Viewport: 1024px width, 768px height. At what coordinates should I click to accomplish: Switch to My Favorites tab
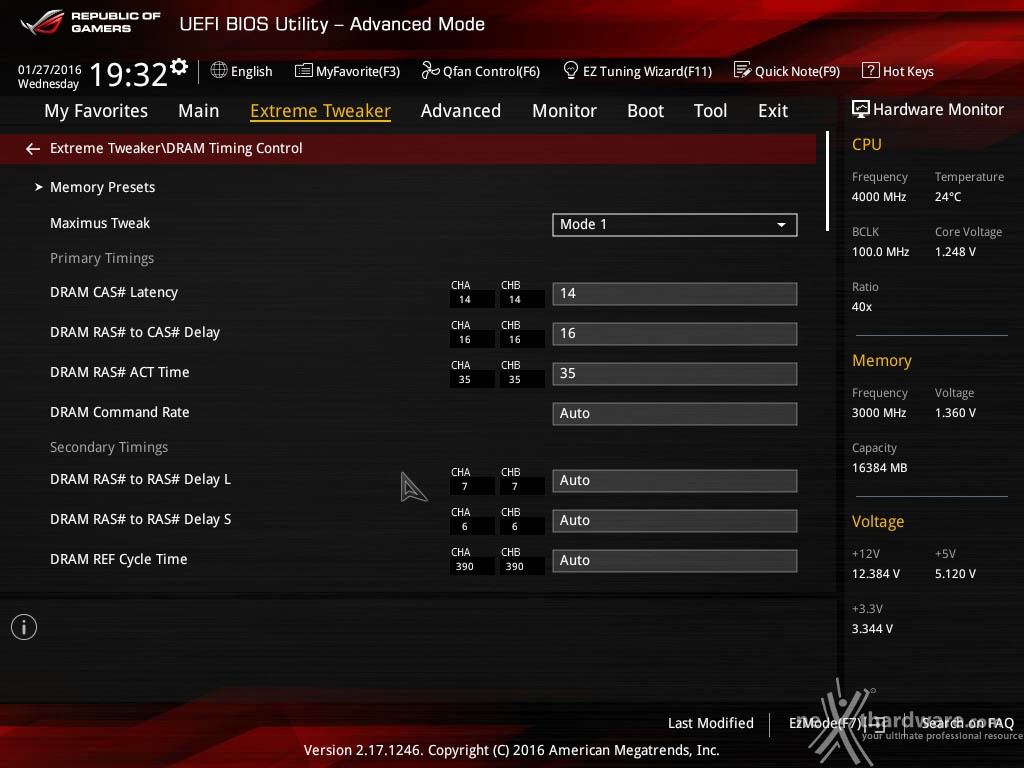[96, 111]
